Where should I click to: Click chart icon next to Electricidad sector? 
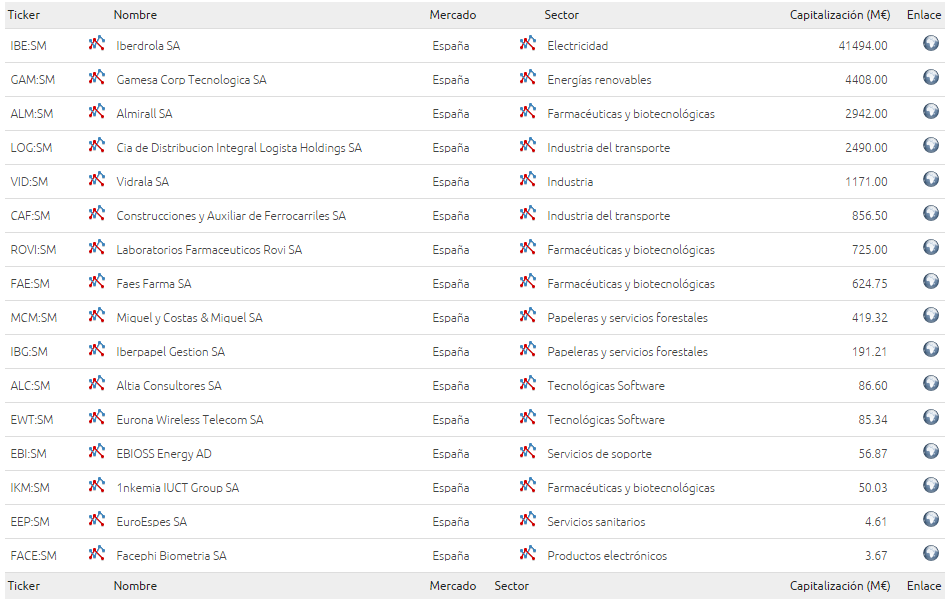(x=527, y=43)
